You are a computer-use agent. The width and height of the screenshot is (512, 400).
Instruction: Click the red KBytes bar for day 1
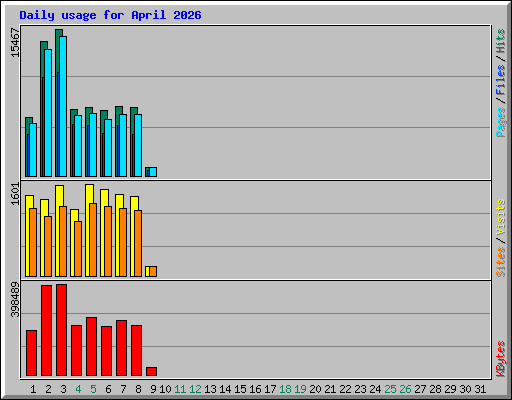click(31, 353)
